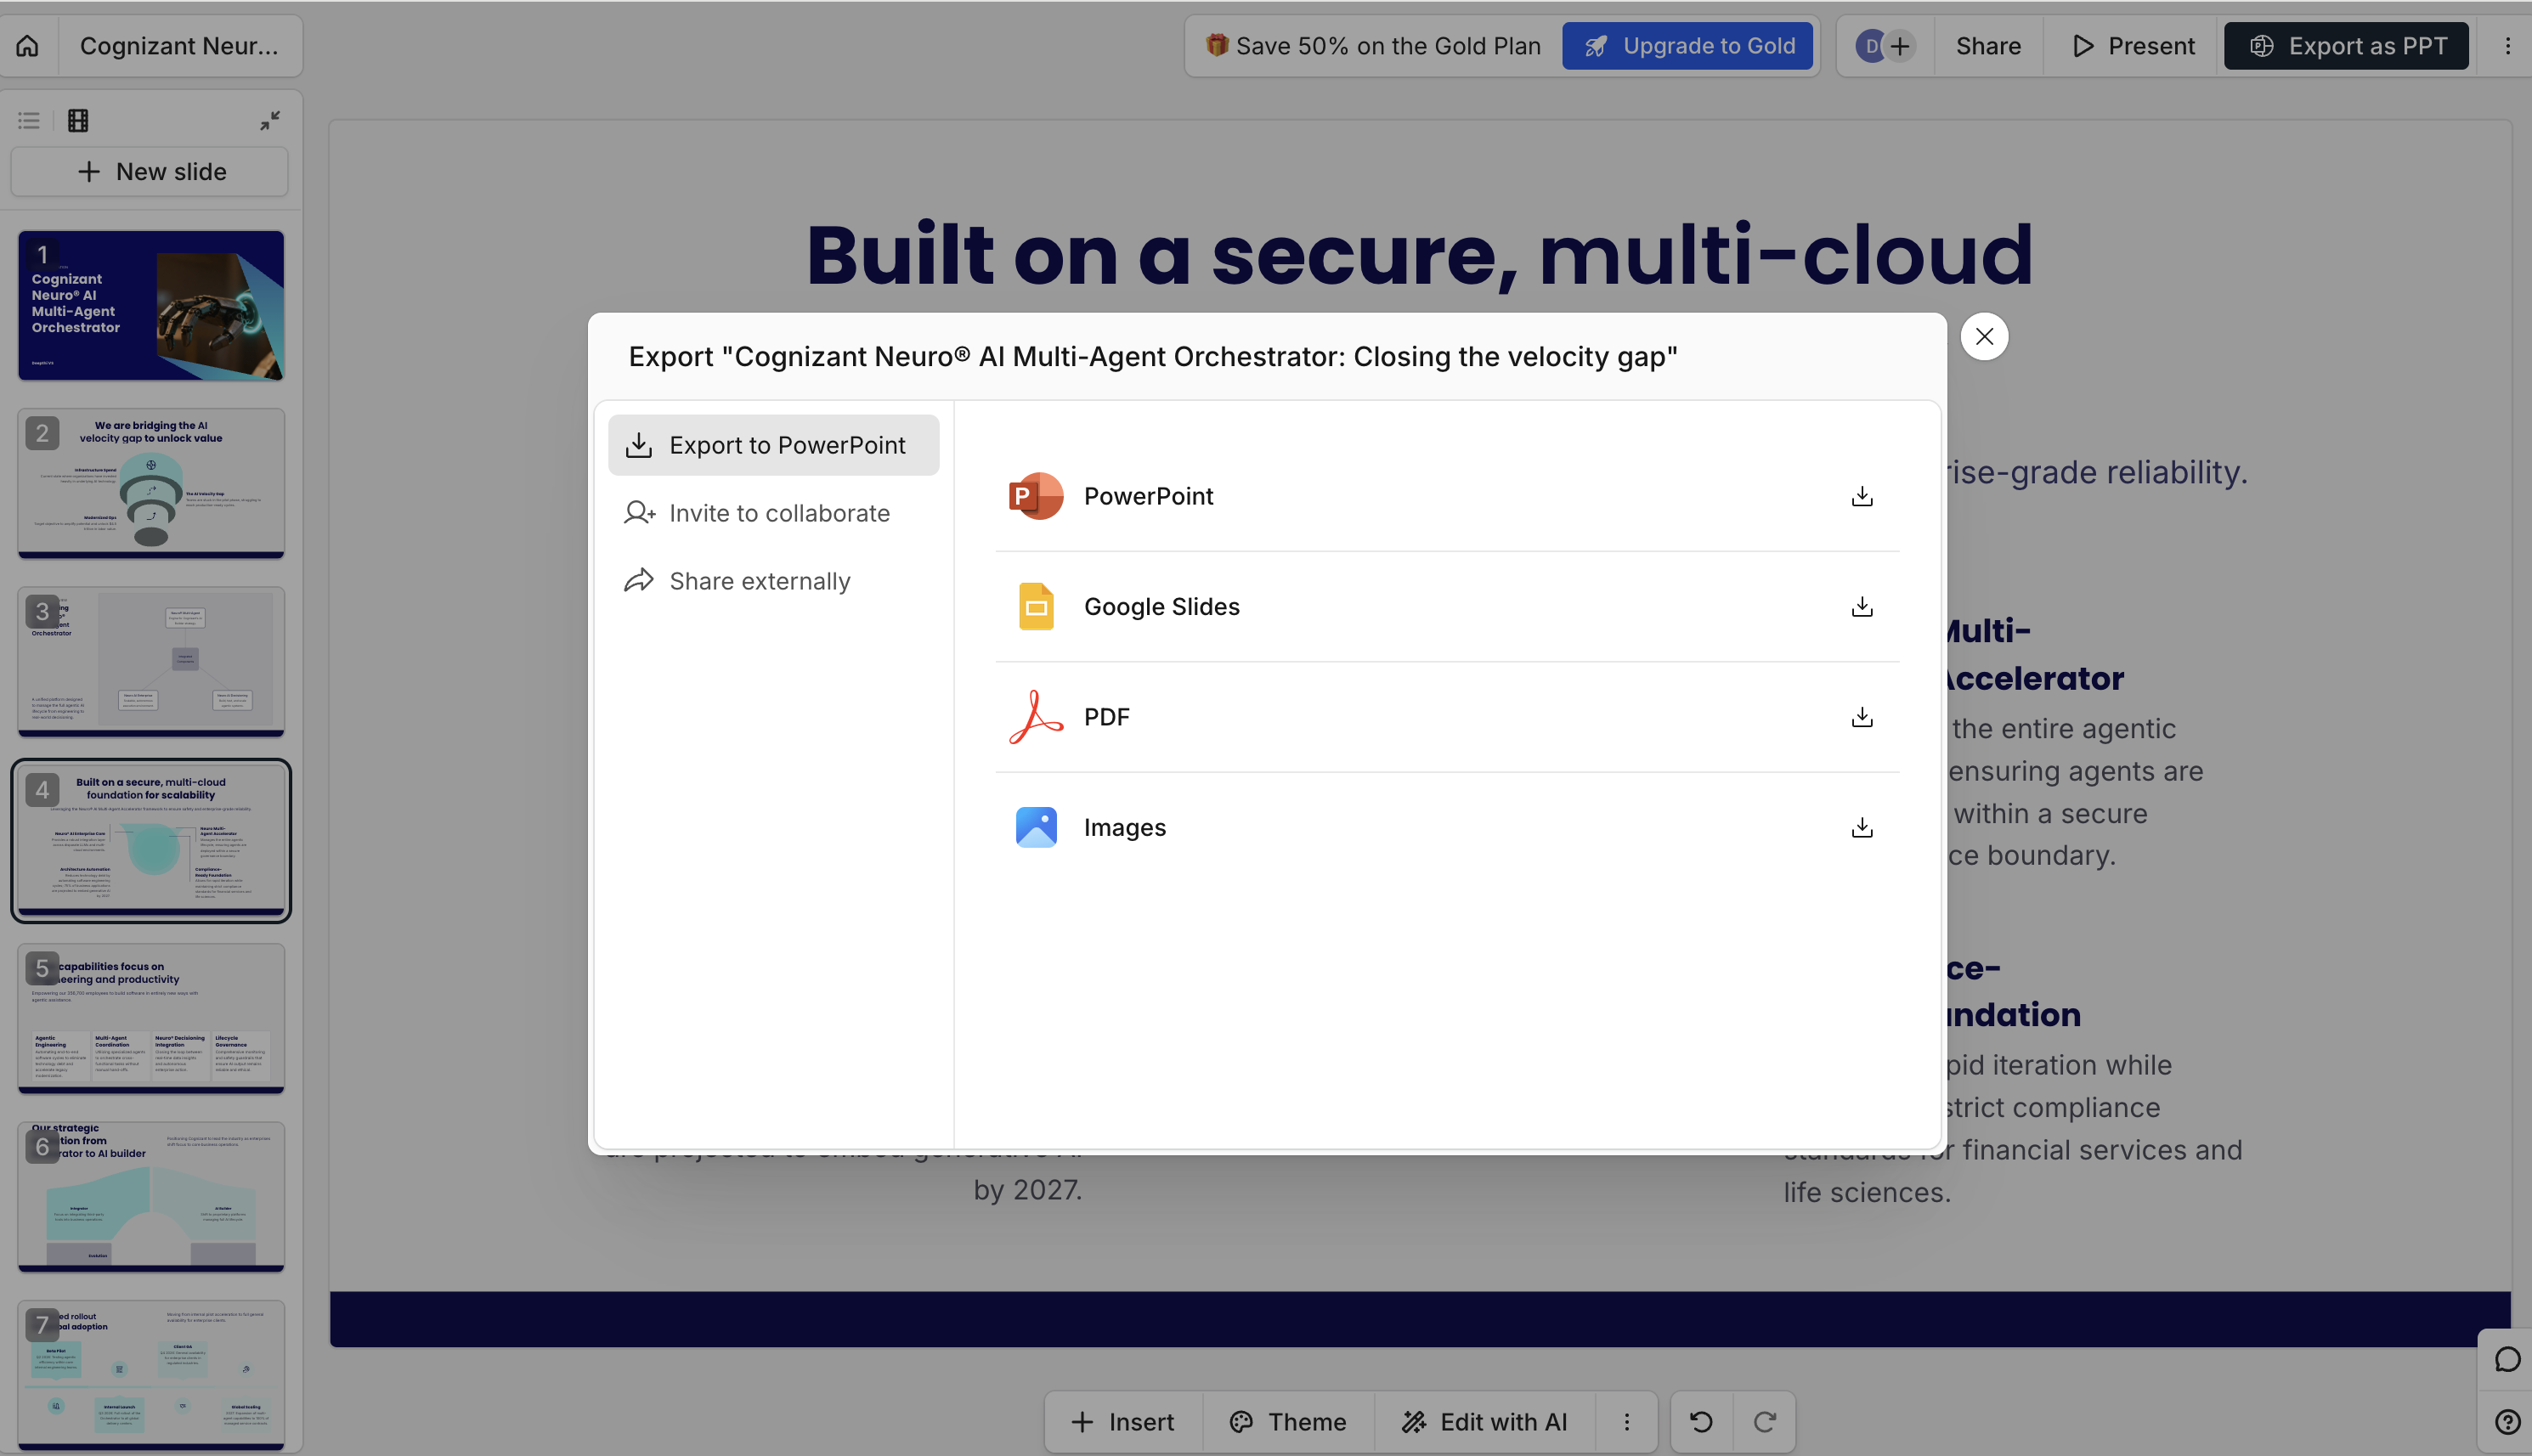Select slide 1 thumbnail
Screen dimensions: 2532x1456
coord(151,305)
